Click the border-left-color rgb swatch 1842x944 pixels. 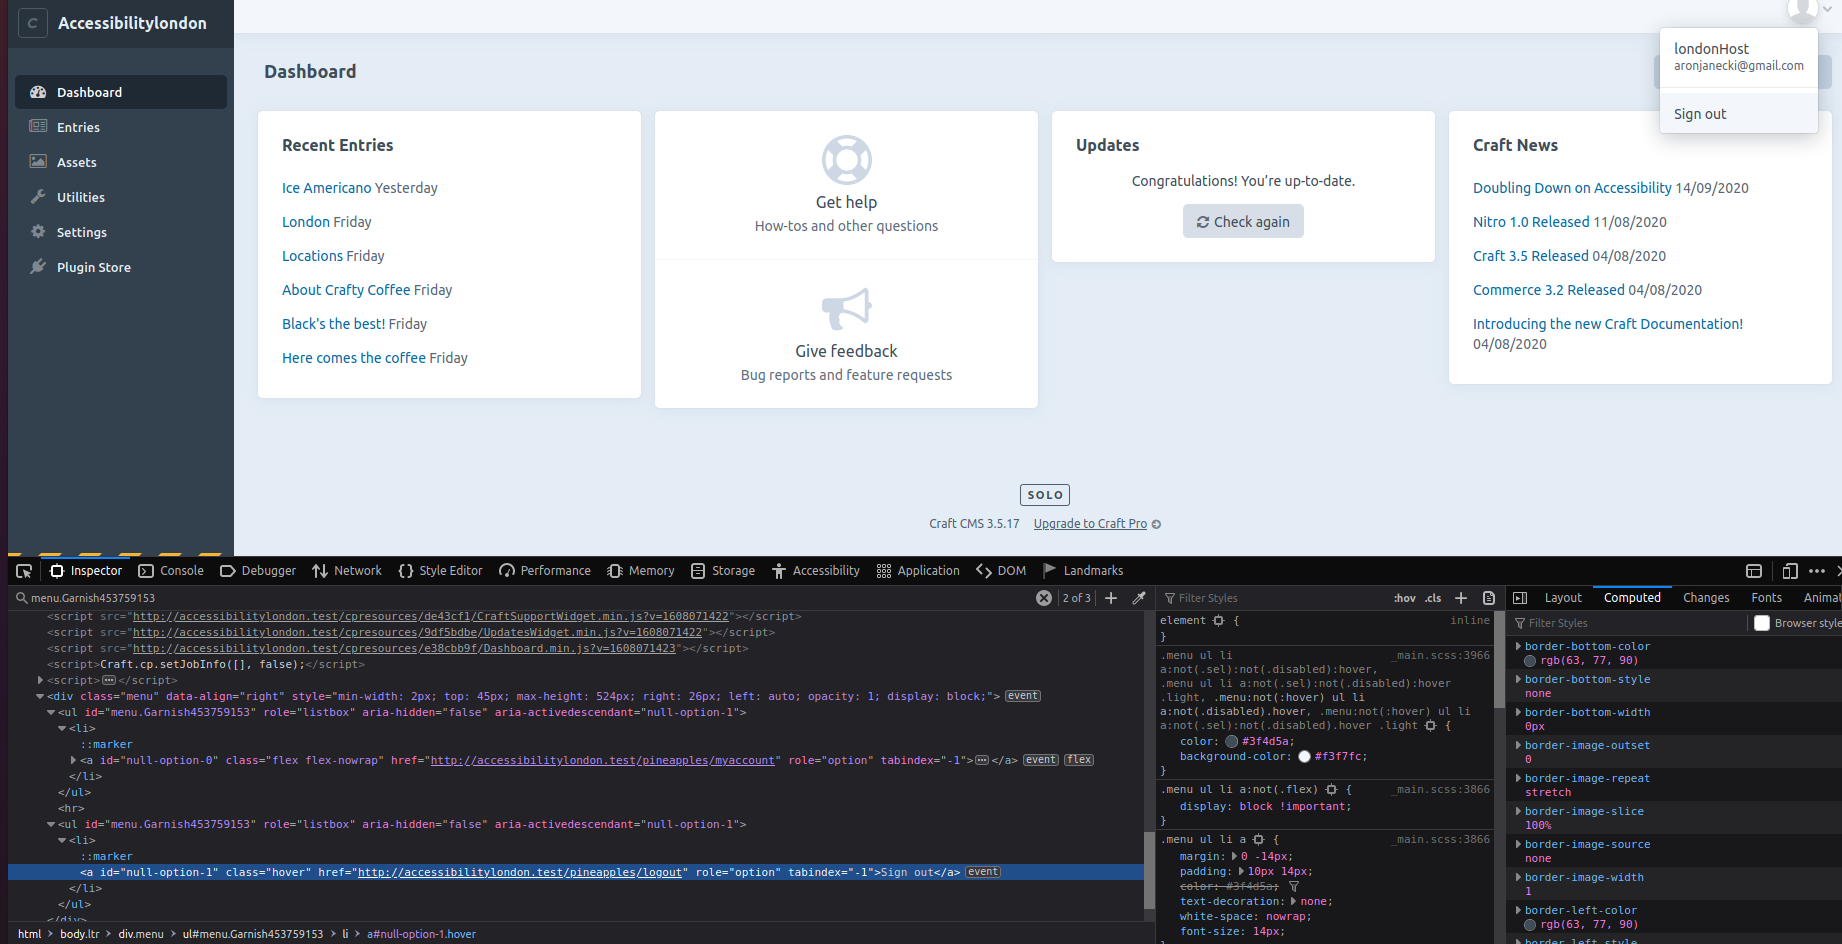(1530, 925)
